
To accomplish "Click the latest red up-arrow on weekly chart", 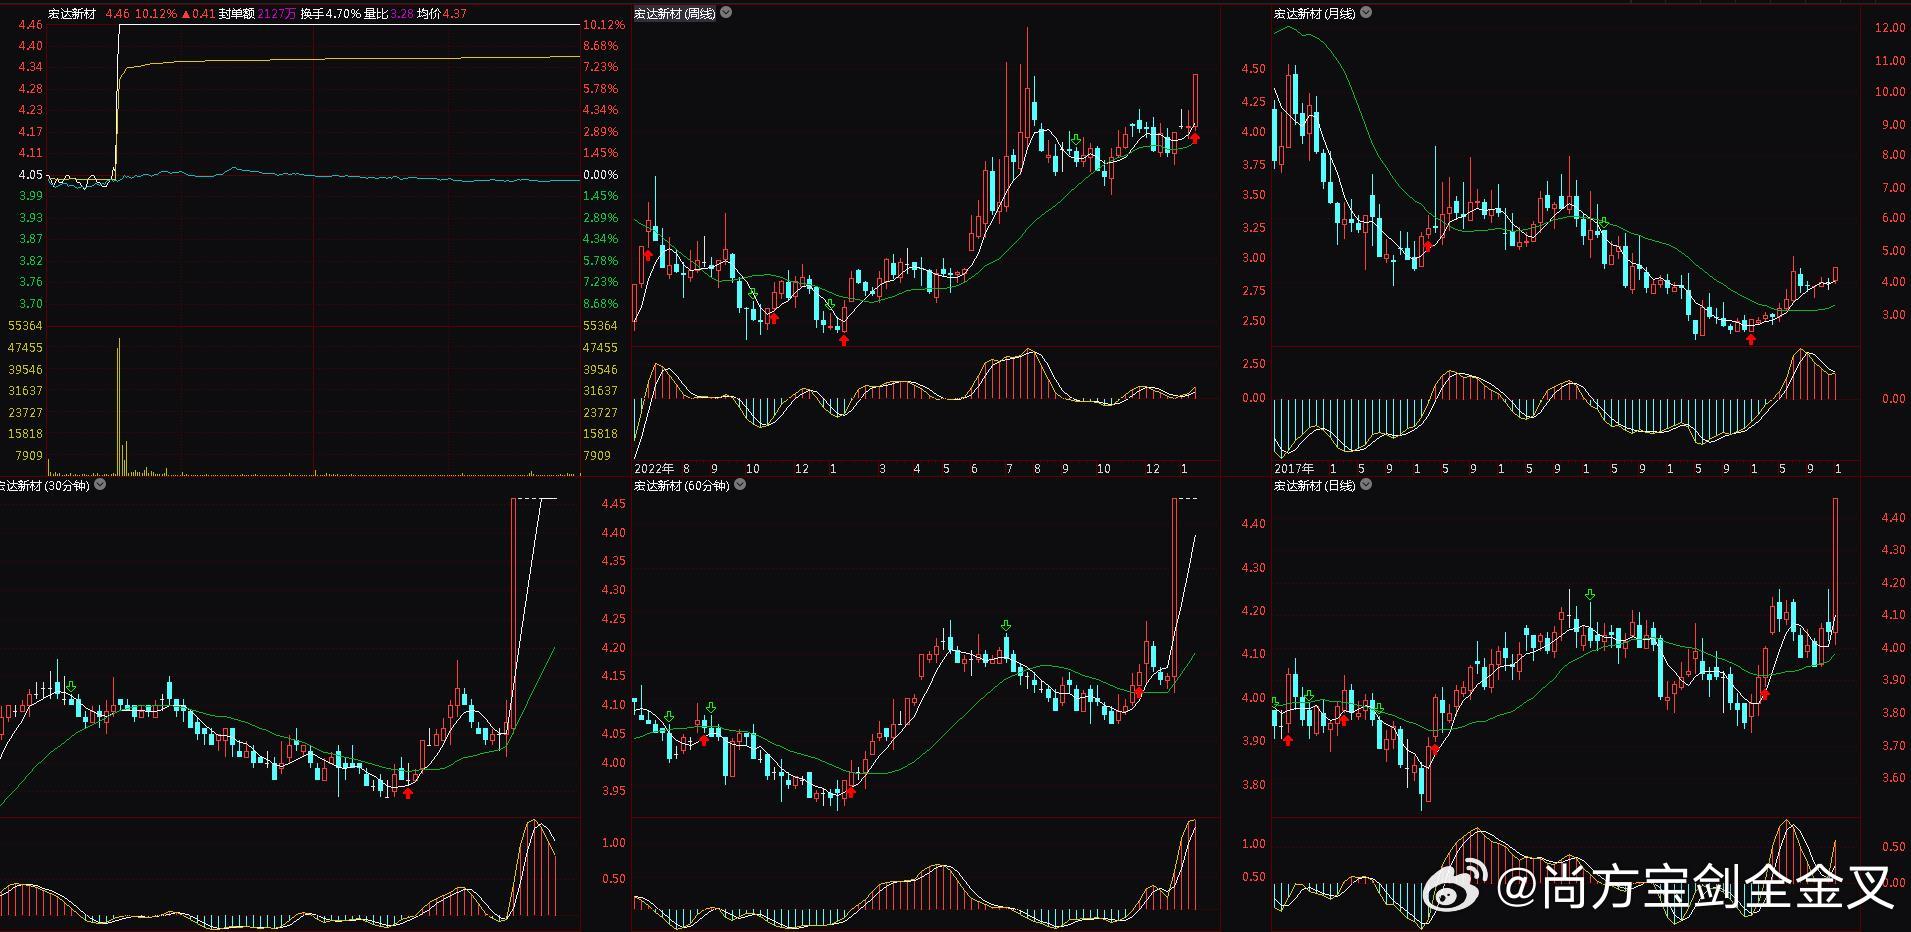I will click(x=1194, y=138).
